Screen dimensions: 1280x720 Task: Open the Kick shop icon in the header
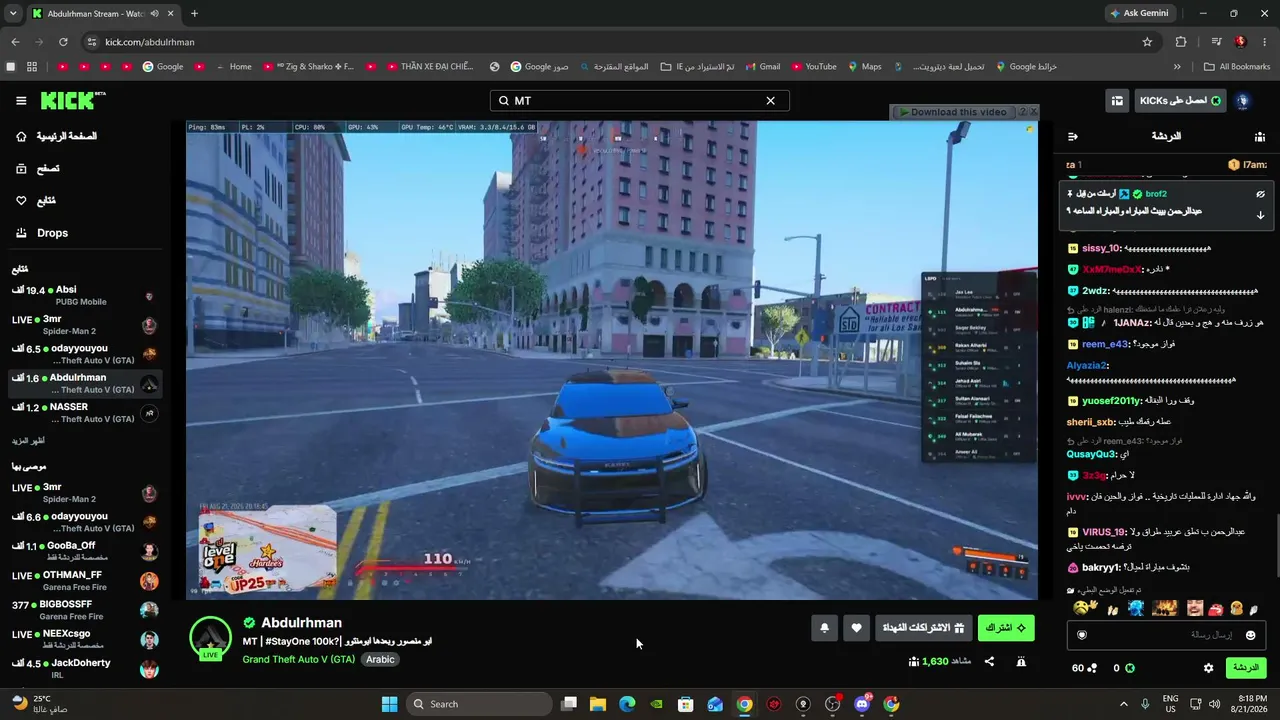1117,101
